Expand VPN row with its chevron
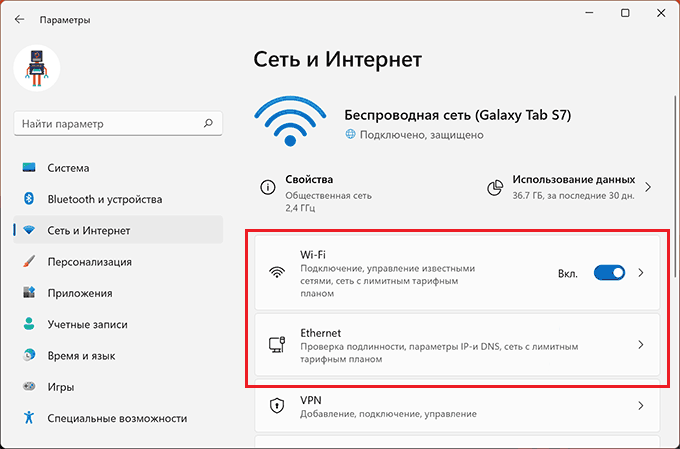 pos(641,406)
